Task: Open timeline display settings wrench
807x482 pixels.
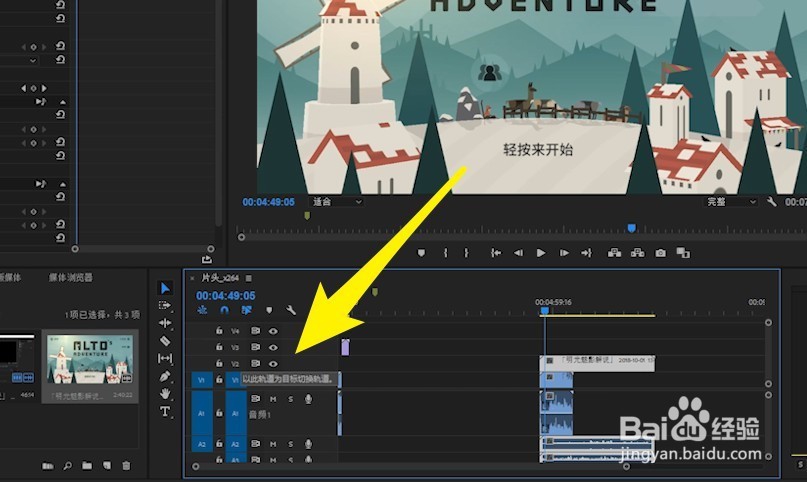Action: [x=291, y=310]
